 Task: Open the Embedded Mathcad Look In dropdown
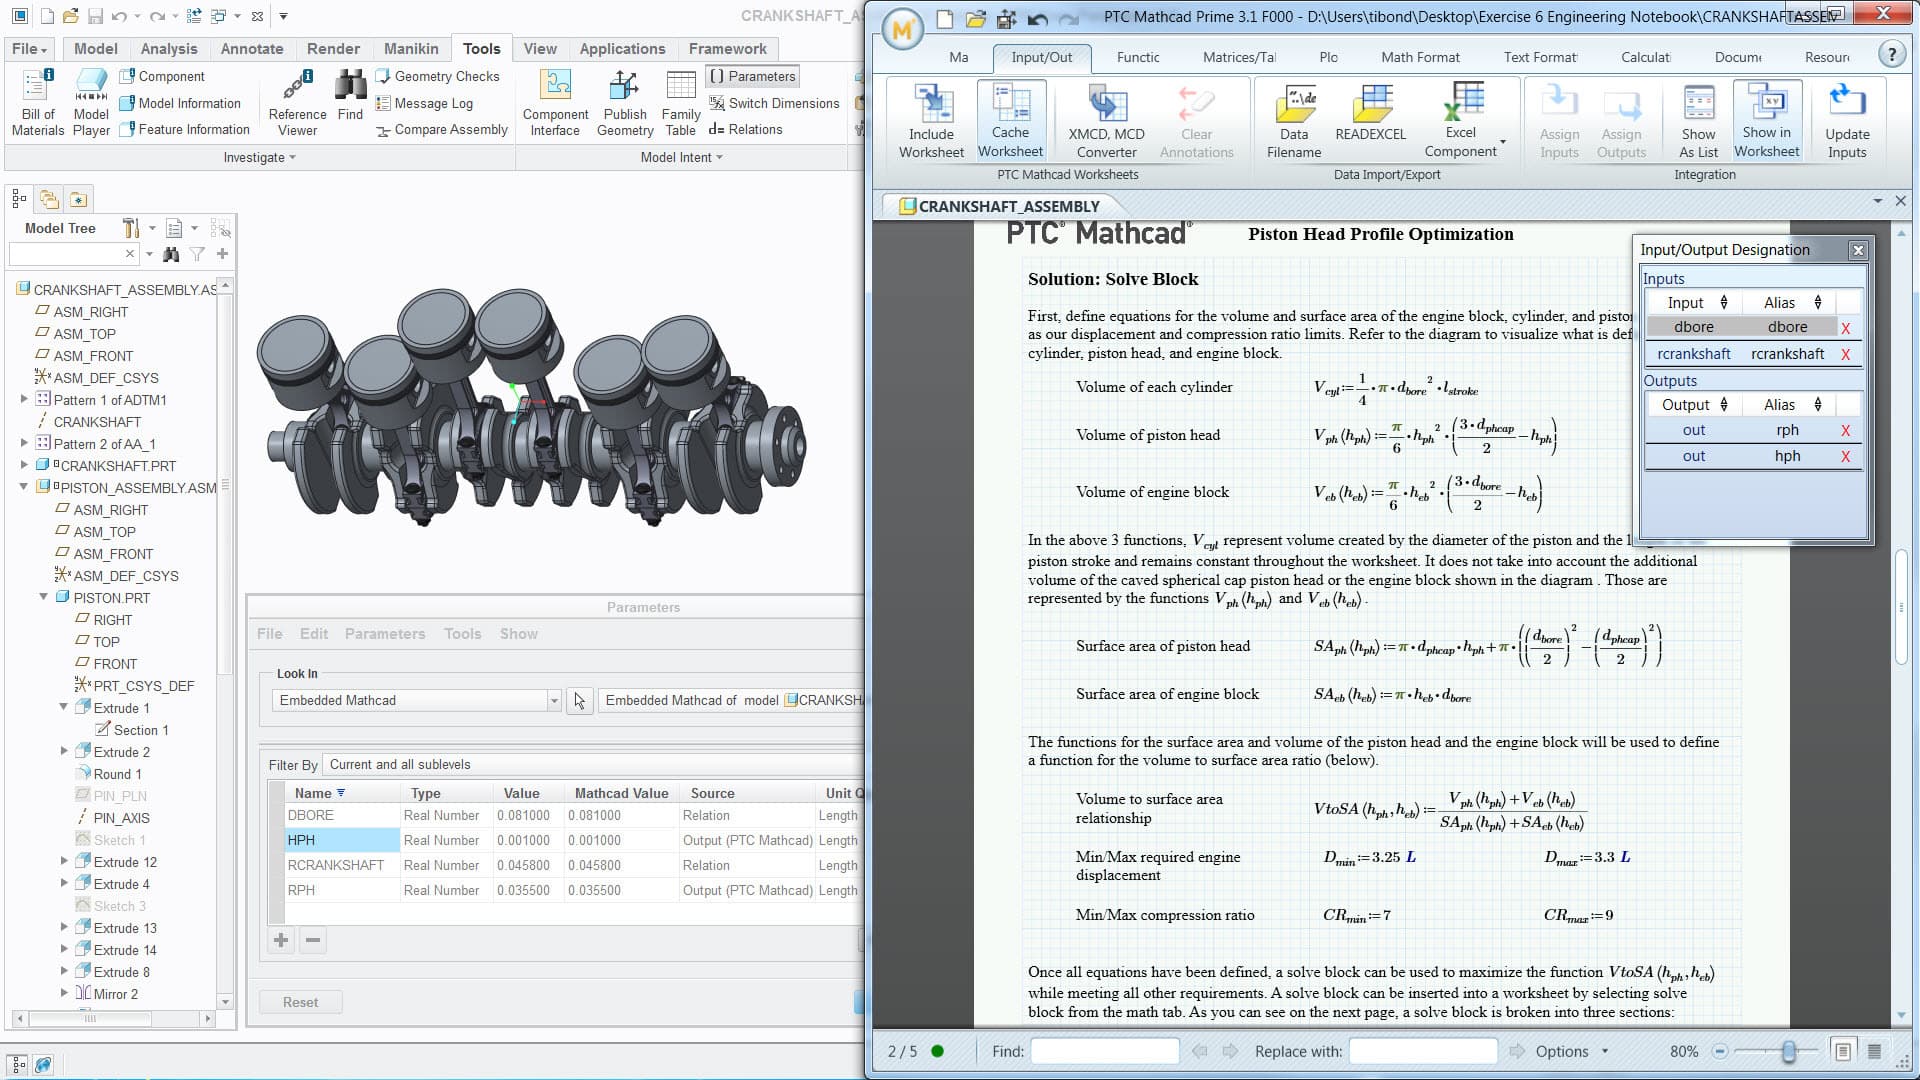click(x=554, y=700)
